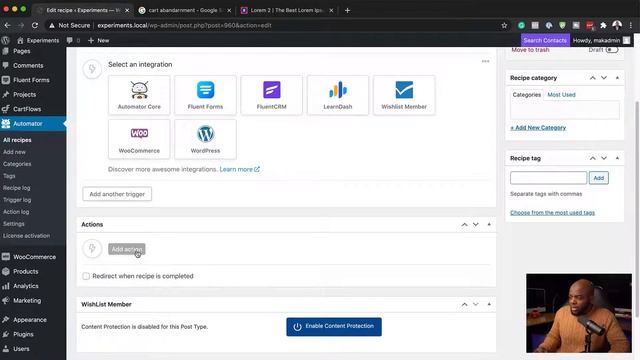Click the browser reload button
The height and width of the screenshot is (360, 640).
click(35, 25)
